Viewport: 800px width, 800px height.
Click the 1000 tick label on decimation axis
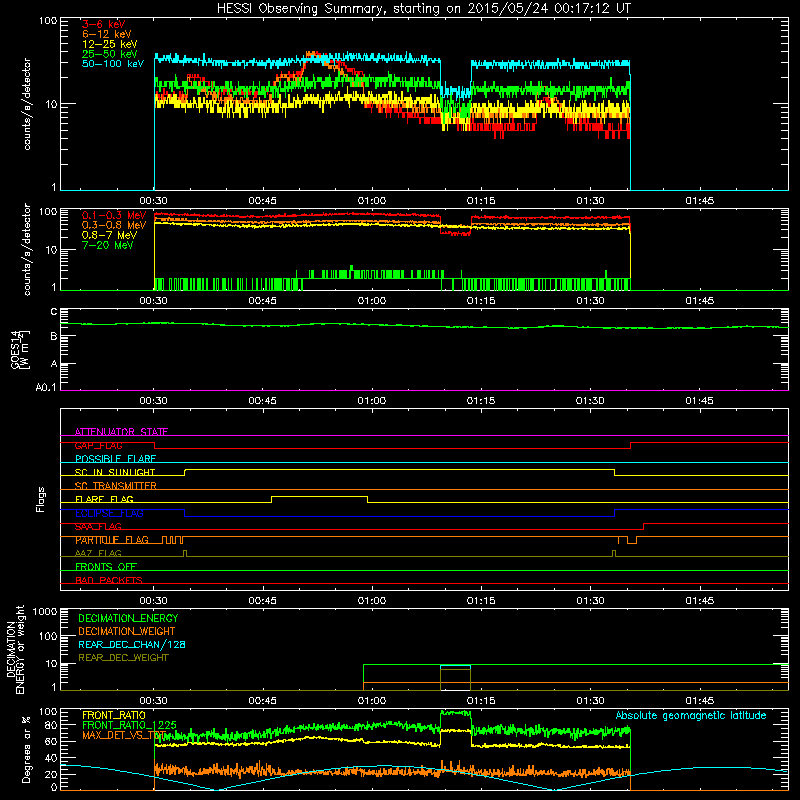pyautogui.click(x=45, y=612)
